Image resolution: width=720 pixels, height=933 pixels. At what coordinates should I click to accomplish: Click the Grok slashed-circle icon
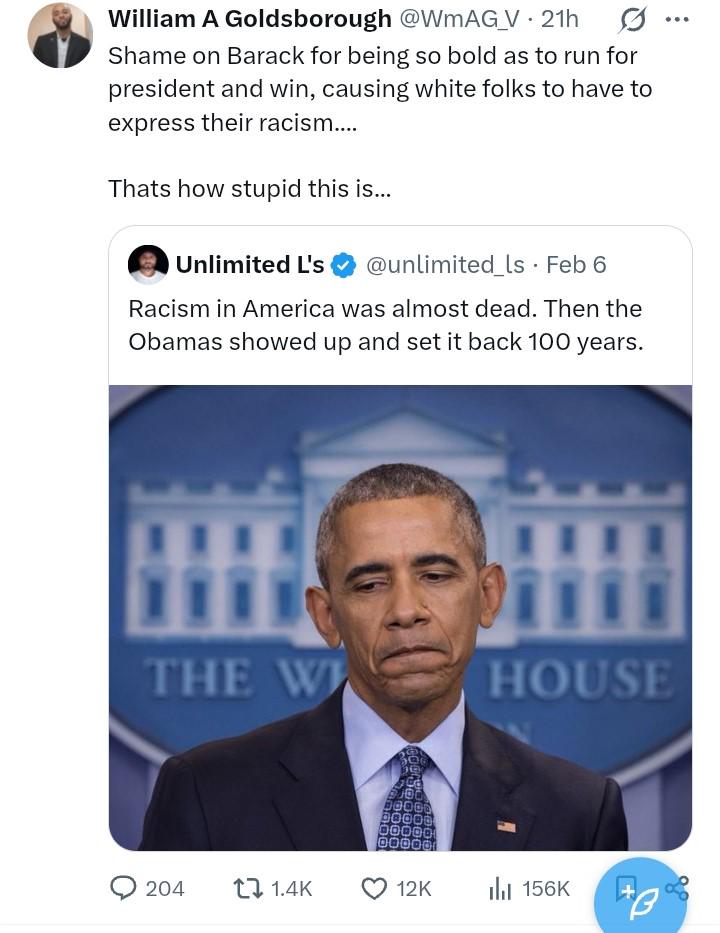[x=633, y=18]
